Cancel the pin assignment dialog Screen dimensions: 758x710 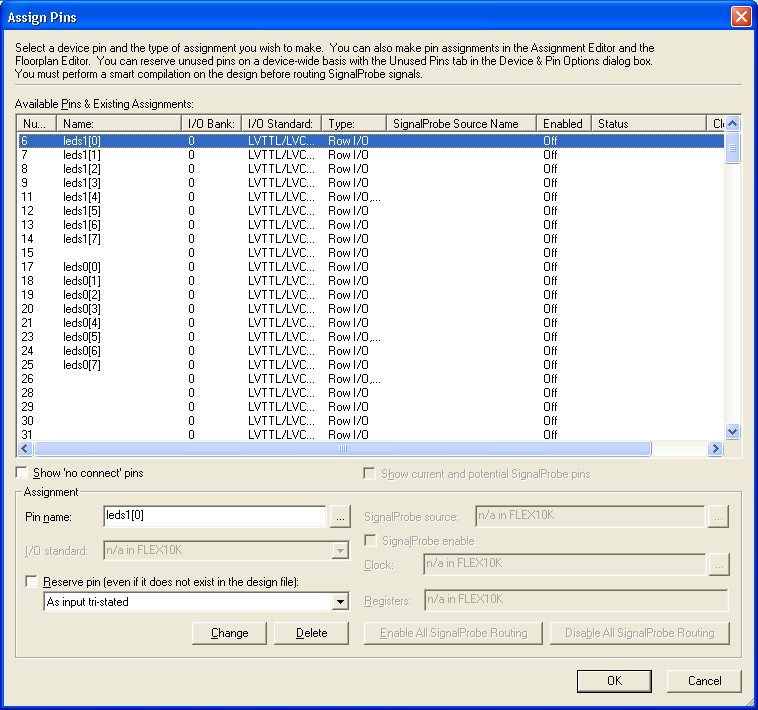click(x=704, y=681)
